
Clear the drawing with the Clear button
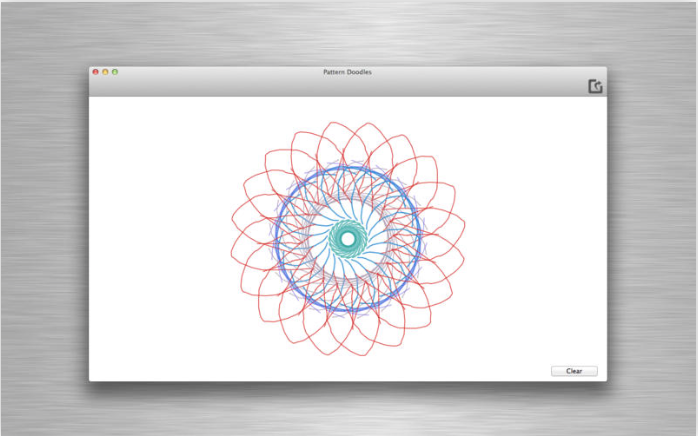574,371
